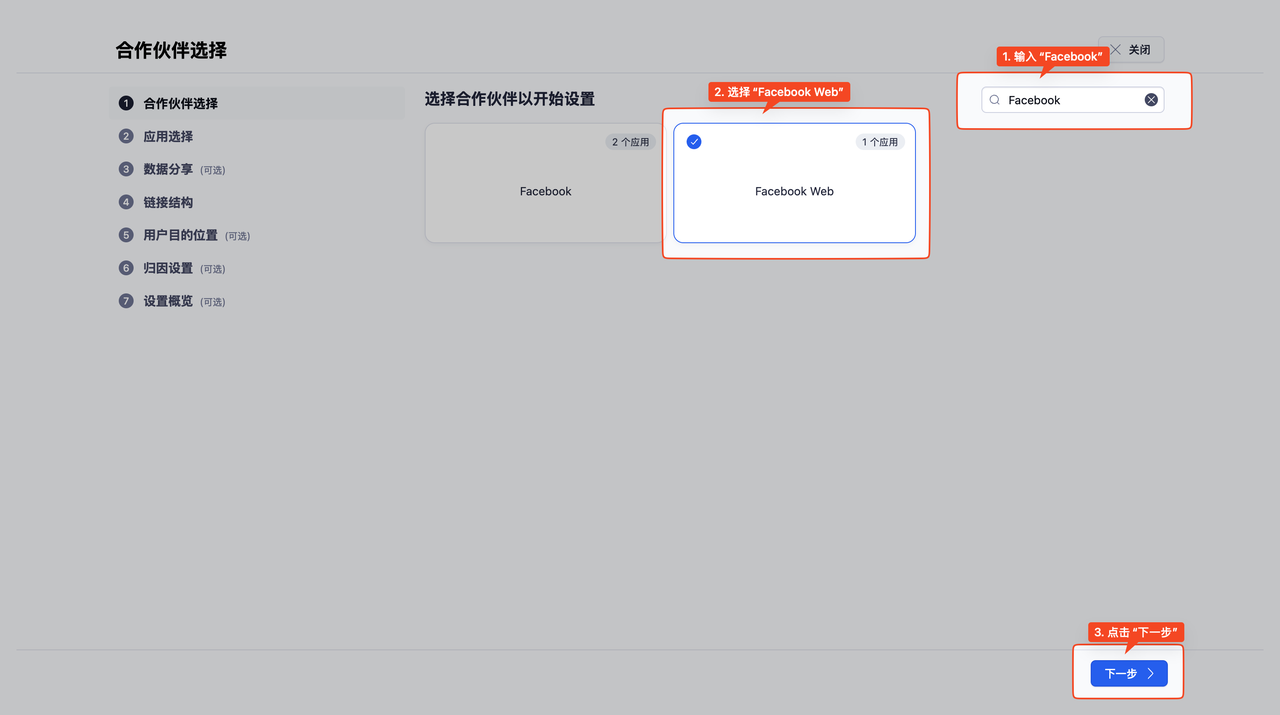Viewport: 1280px width, 715px height.
Task: Deselect the blue checkmark on Facebook Web card
Action: point(694,141)
